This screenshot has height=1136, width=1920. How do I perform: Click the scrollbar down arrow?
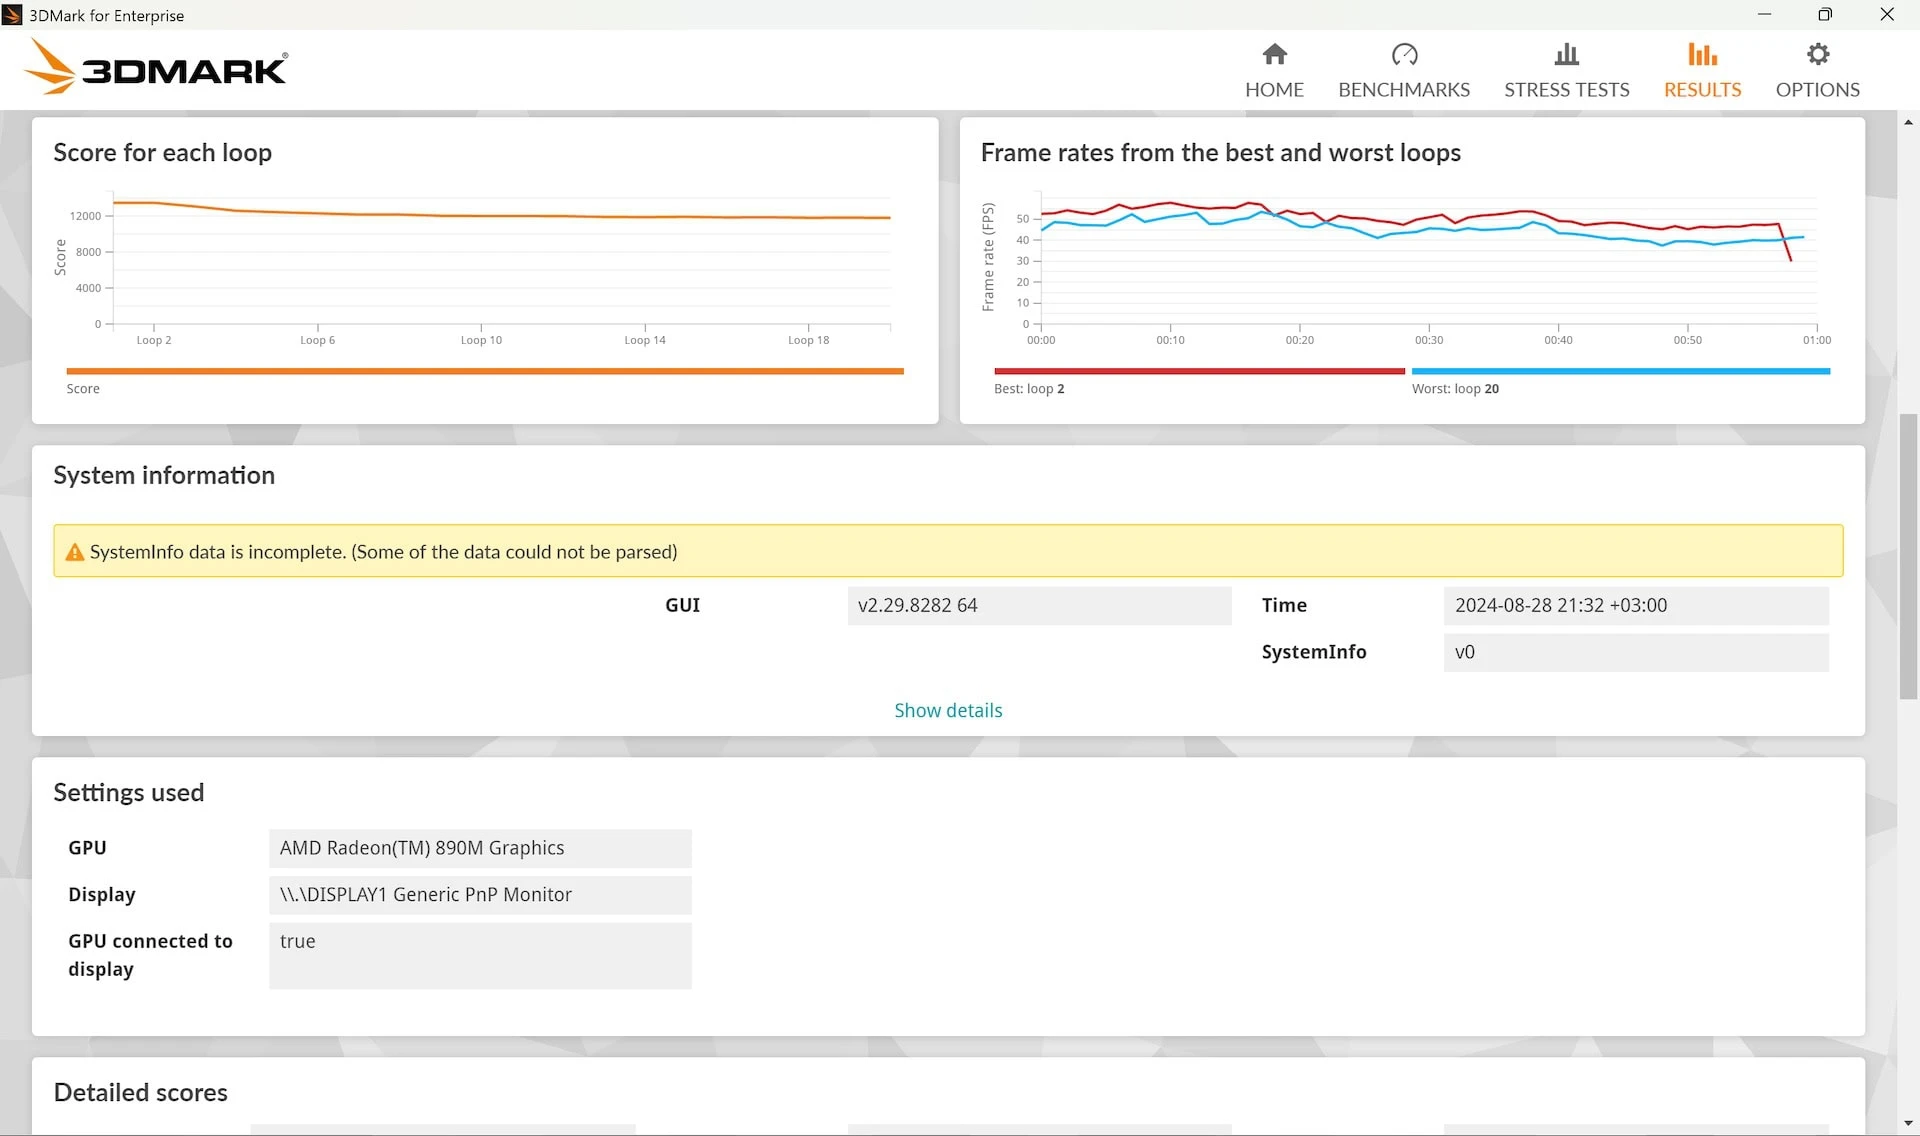tap(1908, 1123)
